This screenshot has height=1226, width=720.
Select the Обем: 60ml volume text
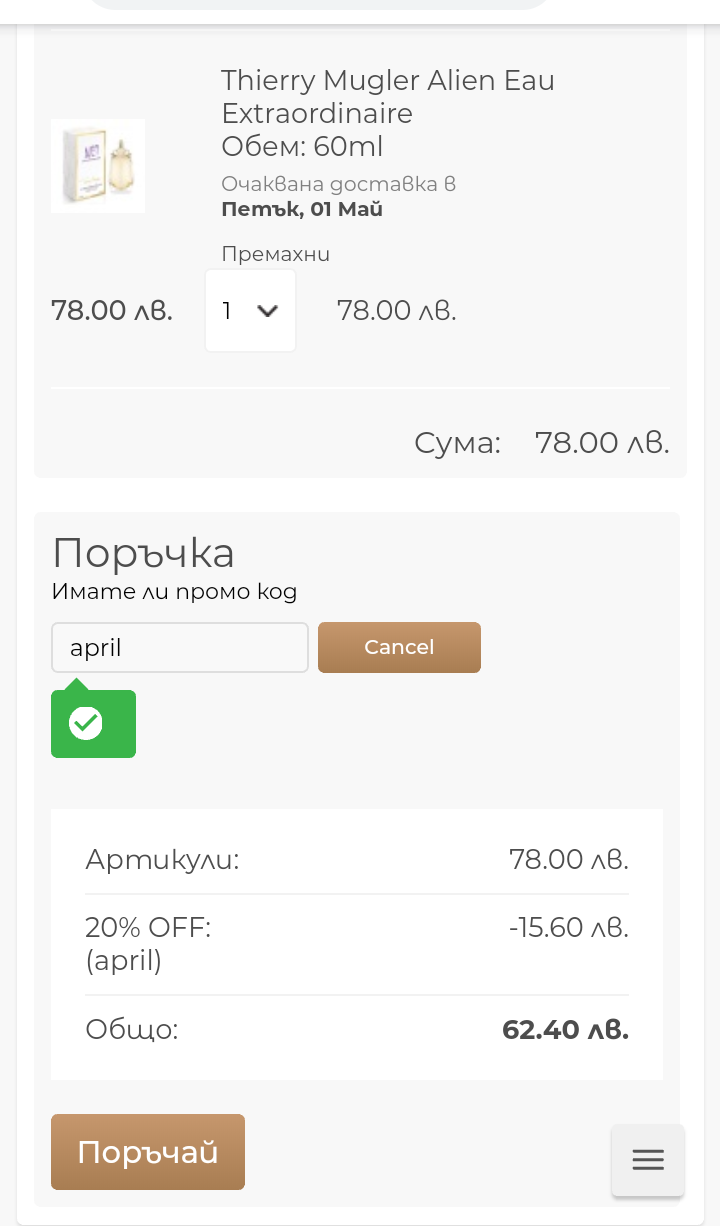pyautogui.click(x=302, y=147)
